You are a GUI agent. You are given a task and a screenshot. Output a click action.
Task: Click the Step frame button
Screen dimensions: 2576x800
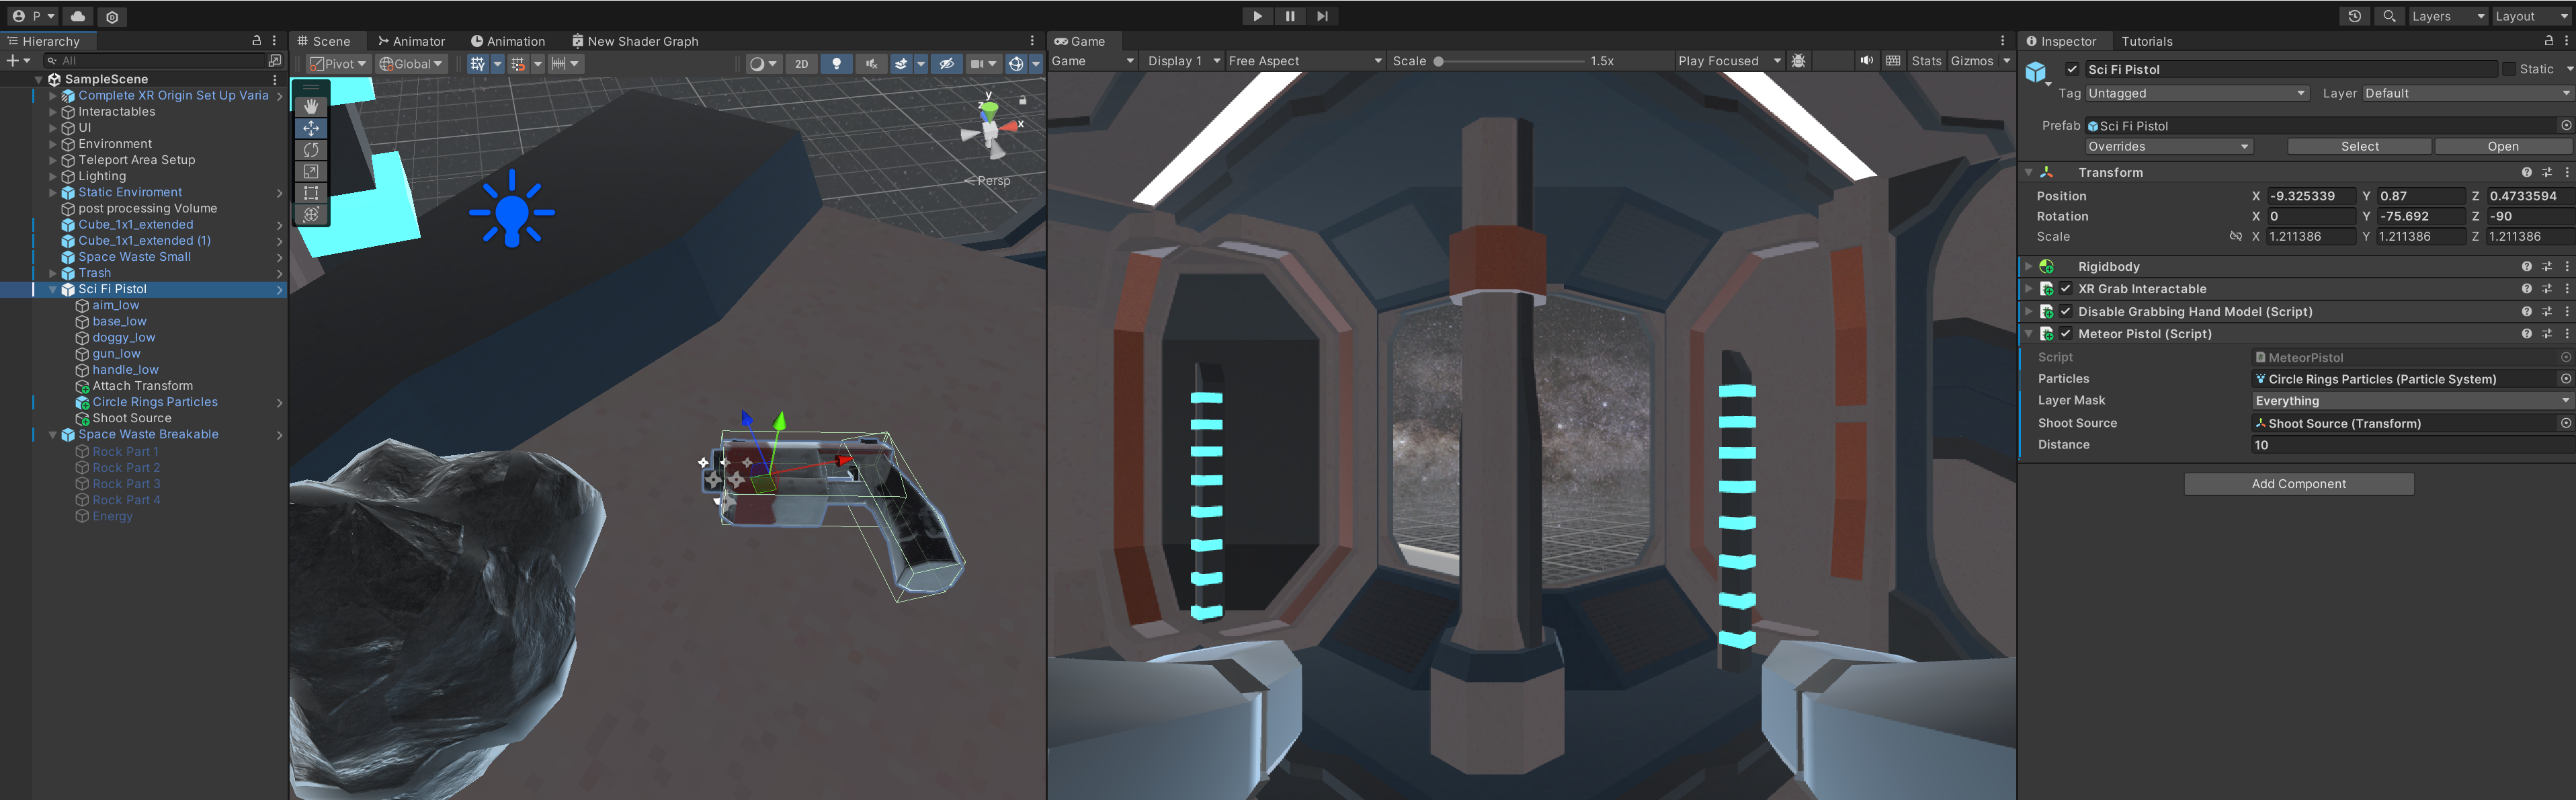[1322, 16]
